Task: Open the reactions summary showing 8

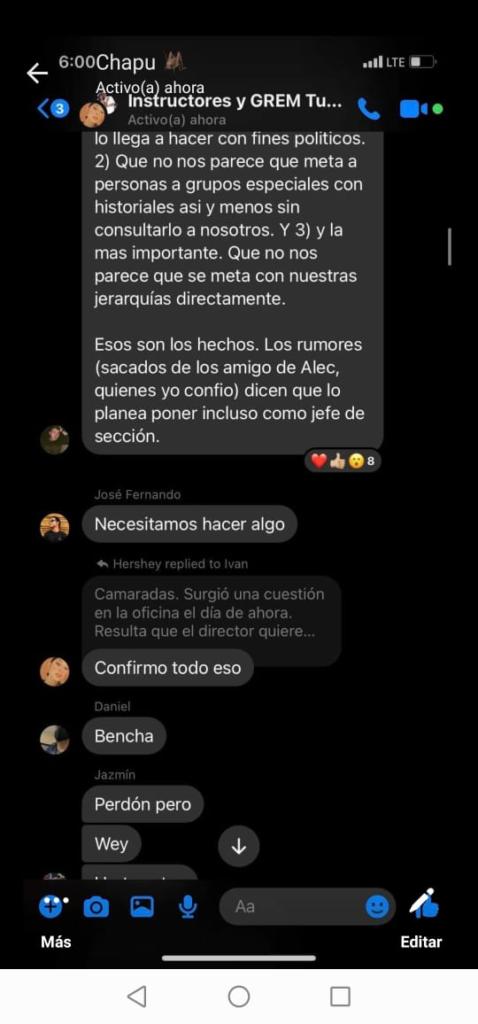Action: [343, 462]
